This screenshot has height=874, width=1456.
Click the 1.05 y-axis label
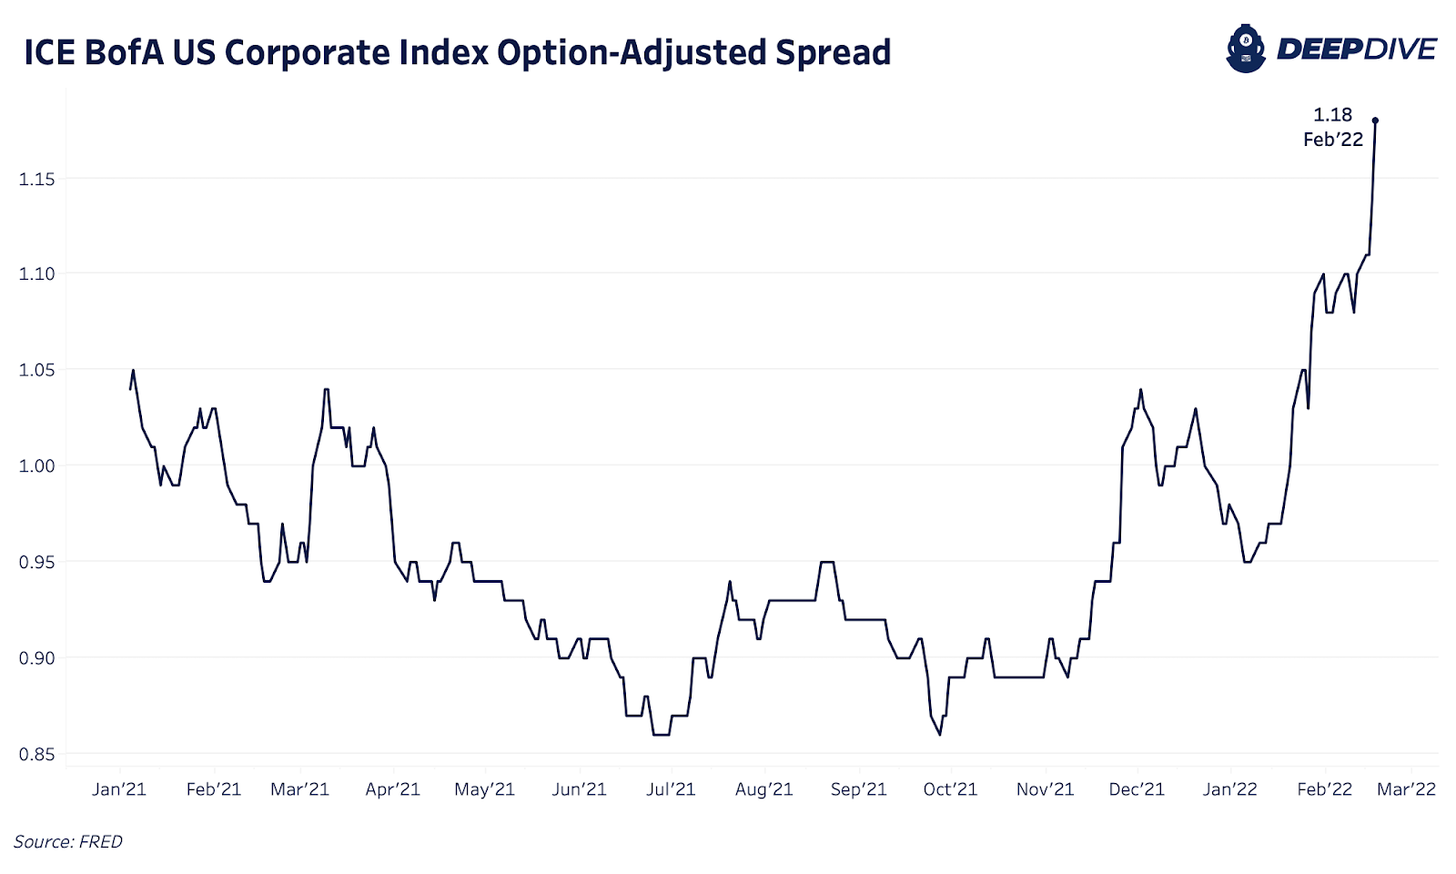click(36, 370)
